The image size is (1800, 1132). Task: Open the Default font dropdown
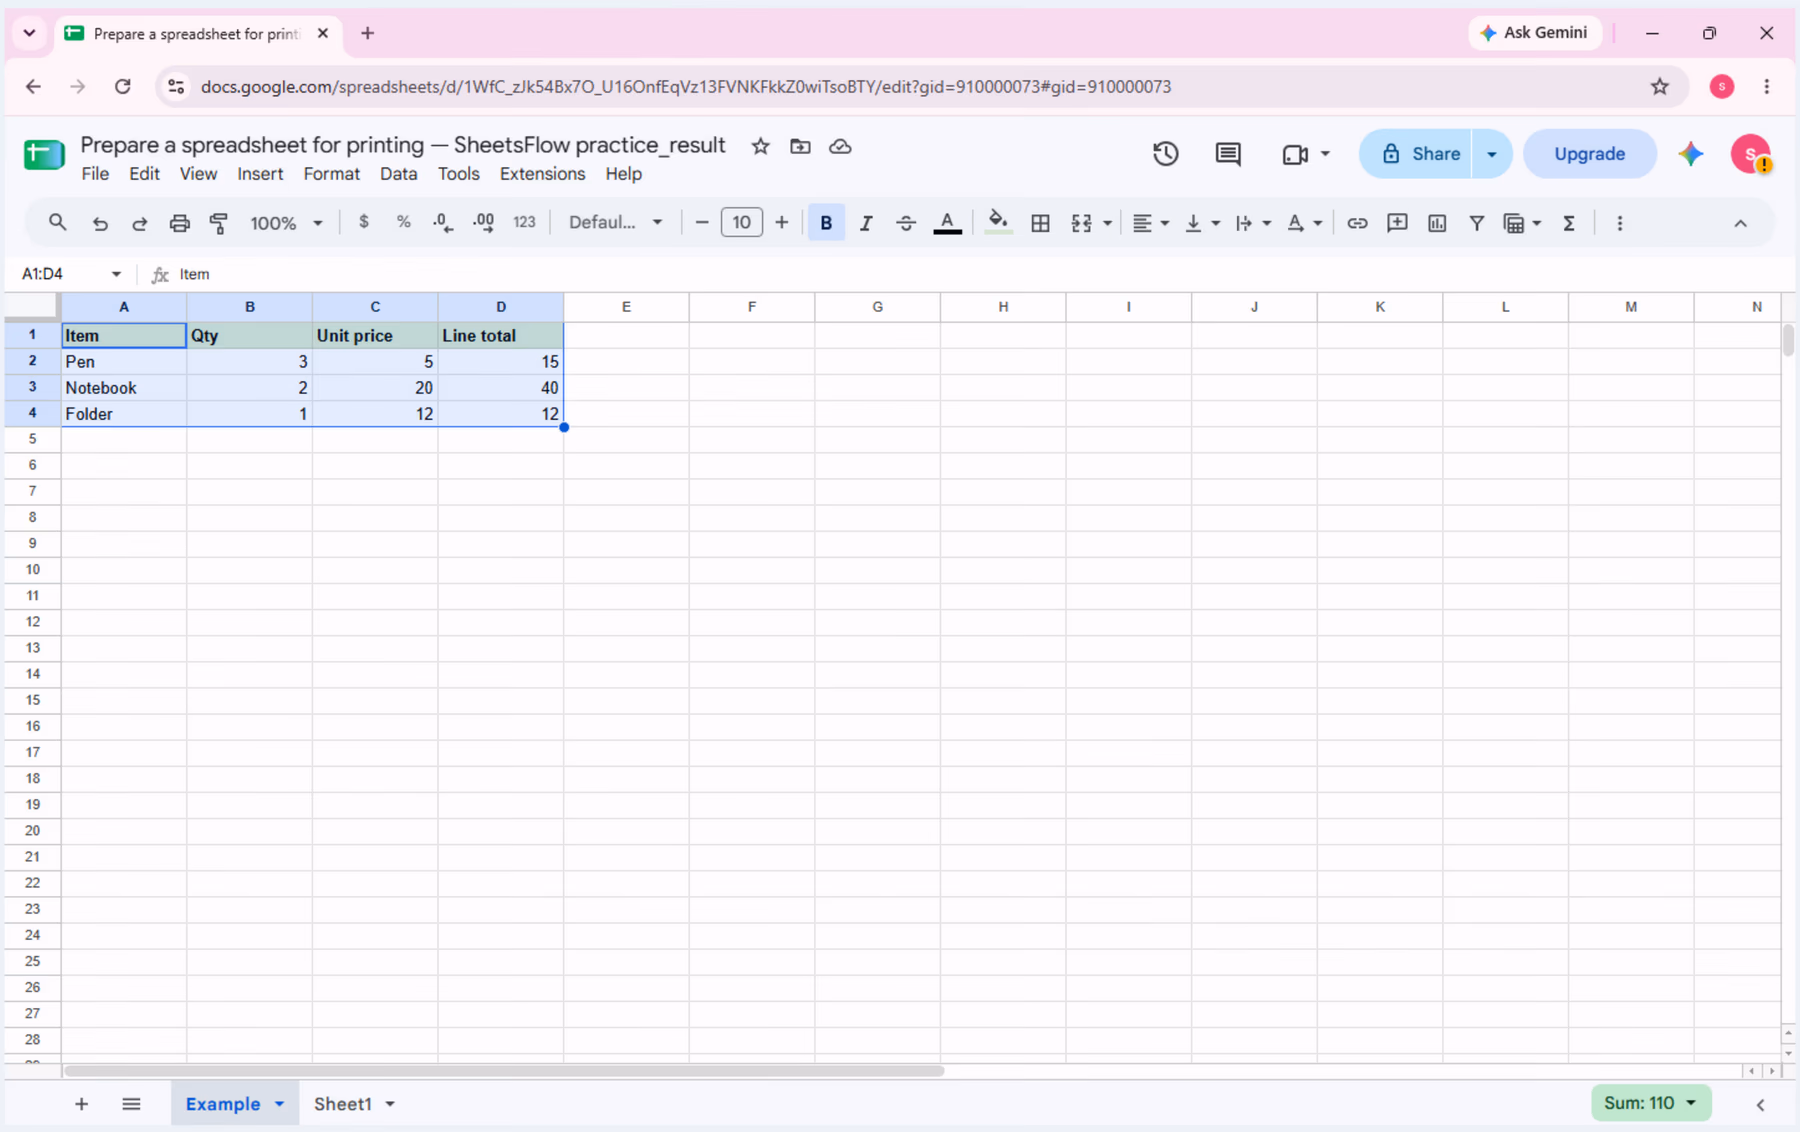(615, 222)
